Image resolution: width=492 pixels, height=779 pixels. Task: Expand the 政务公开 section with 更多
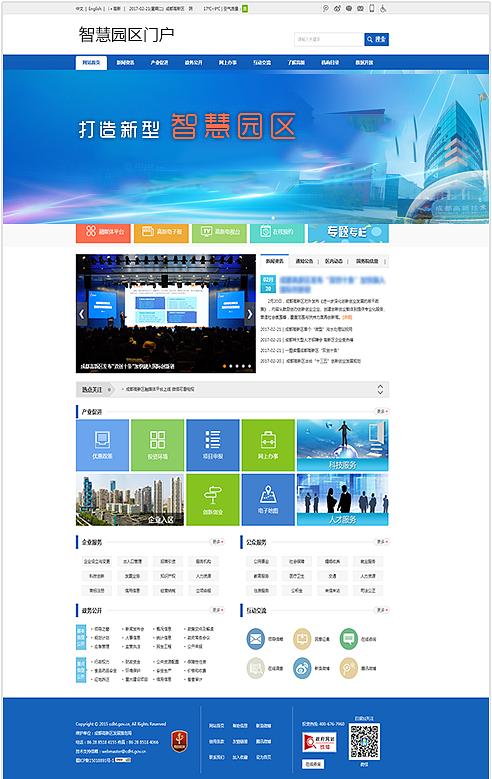coord(218,610)
